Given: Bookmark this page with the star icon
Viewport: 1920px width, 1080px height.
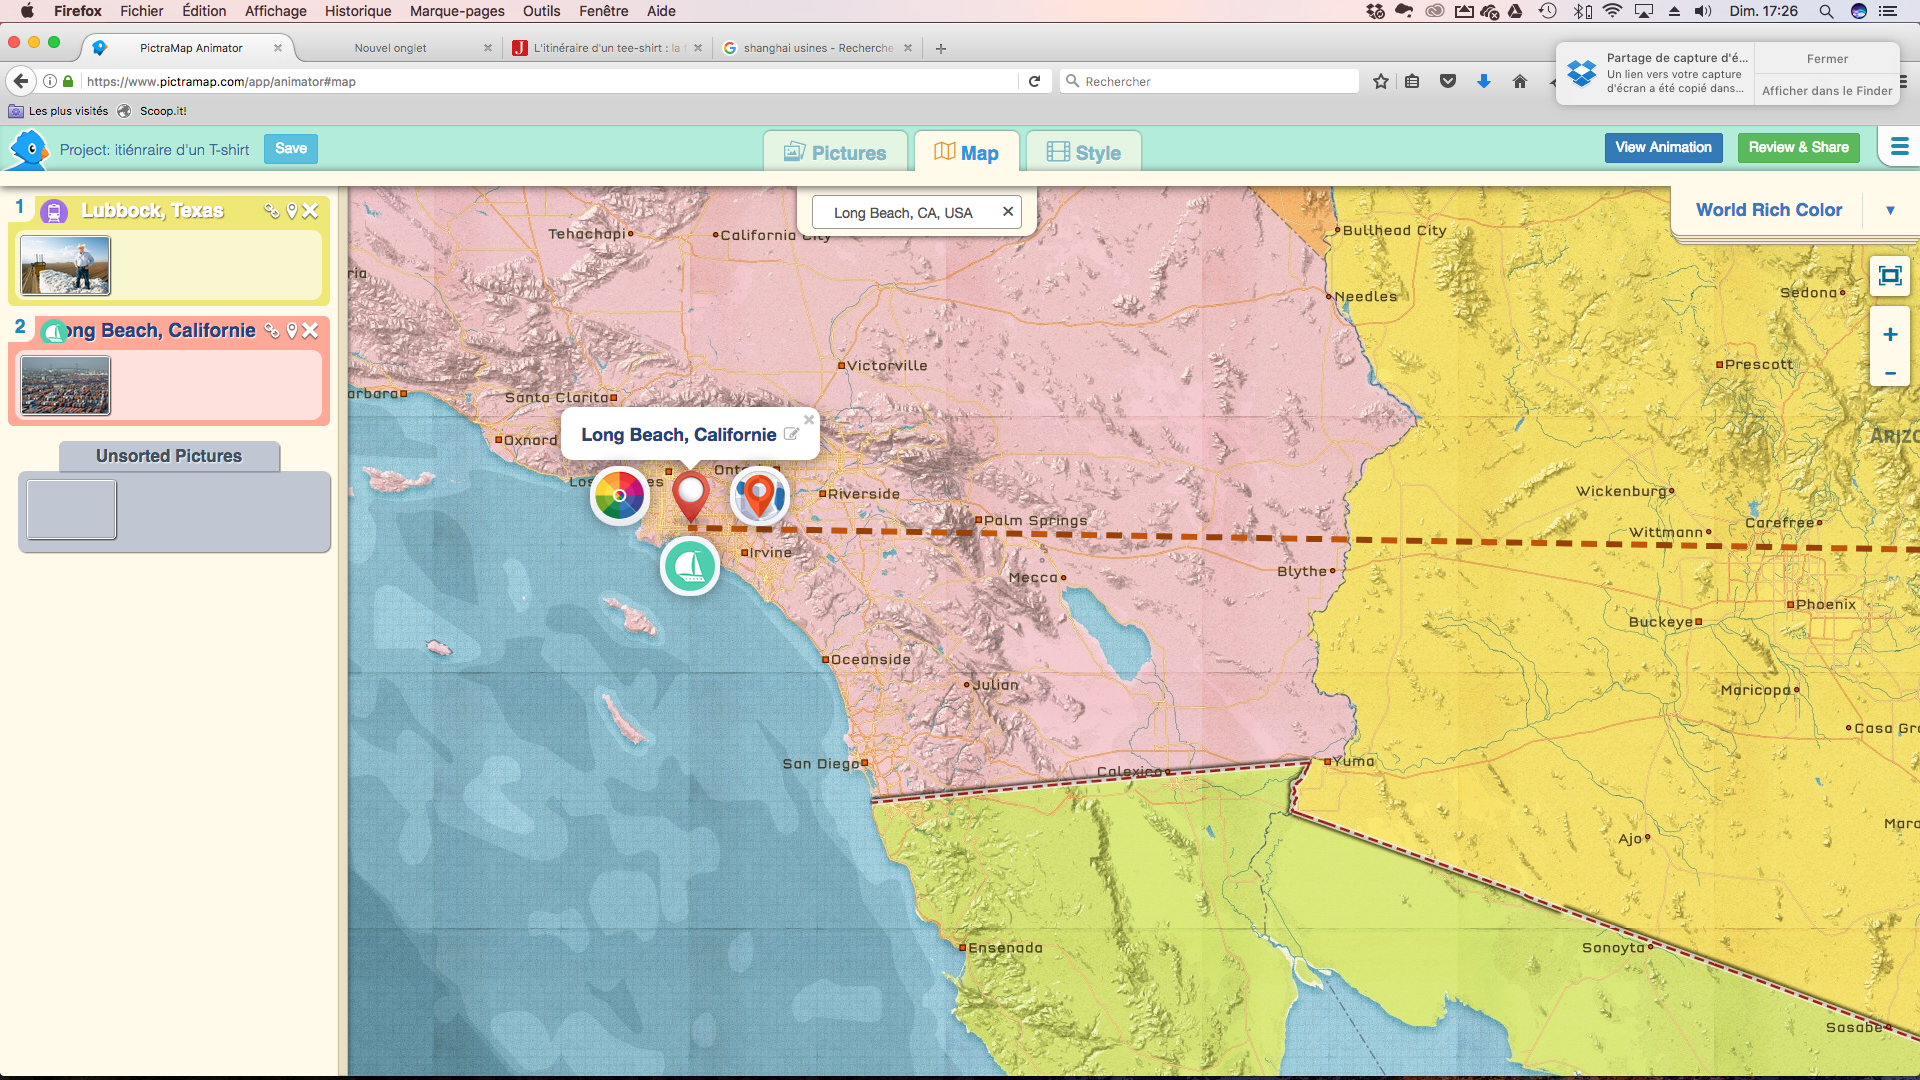Looking at the screenshot, I should 1381,81.
